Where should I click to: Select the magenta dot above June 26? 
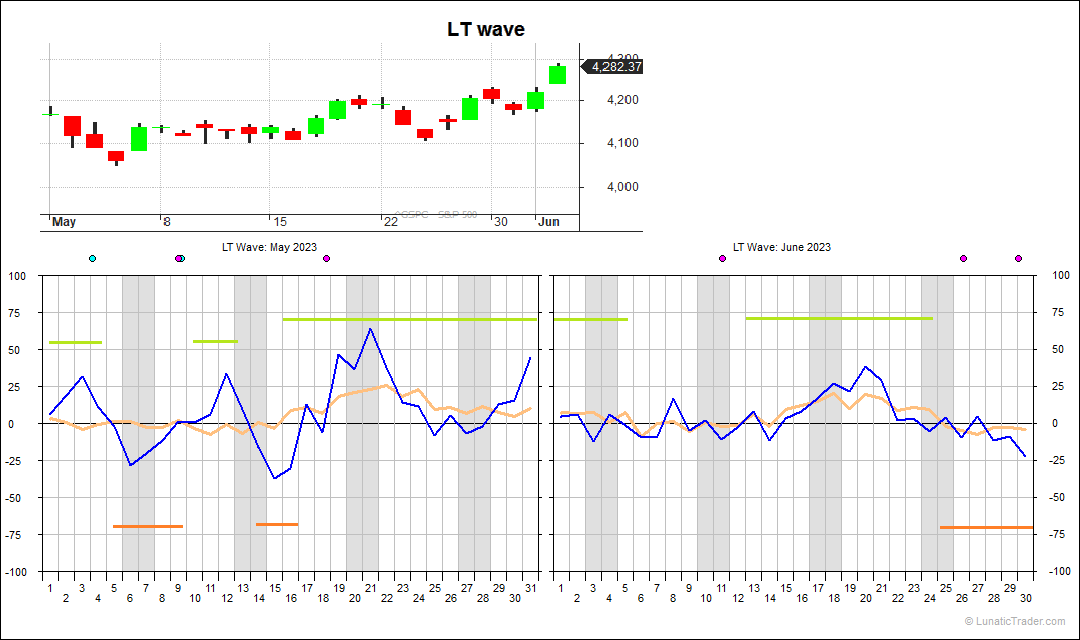tap(962, 257)
